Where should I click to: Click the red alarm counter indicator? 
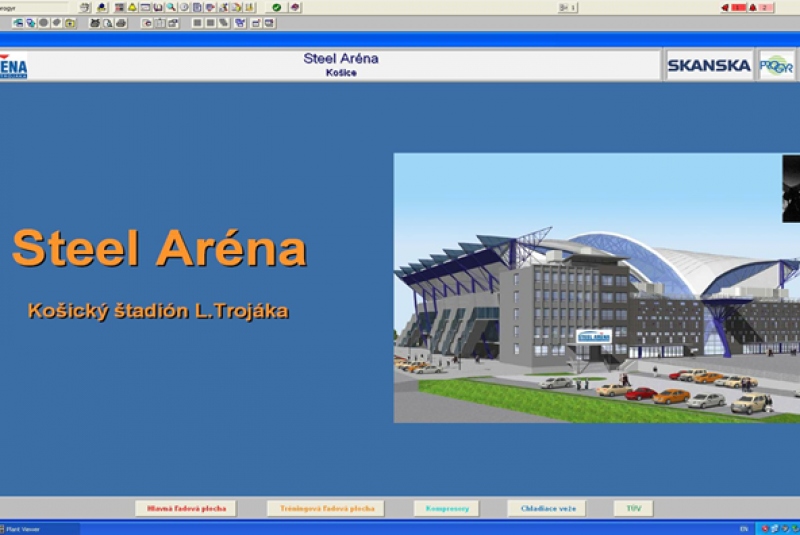tap(734, 8)
